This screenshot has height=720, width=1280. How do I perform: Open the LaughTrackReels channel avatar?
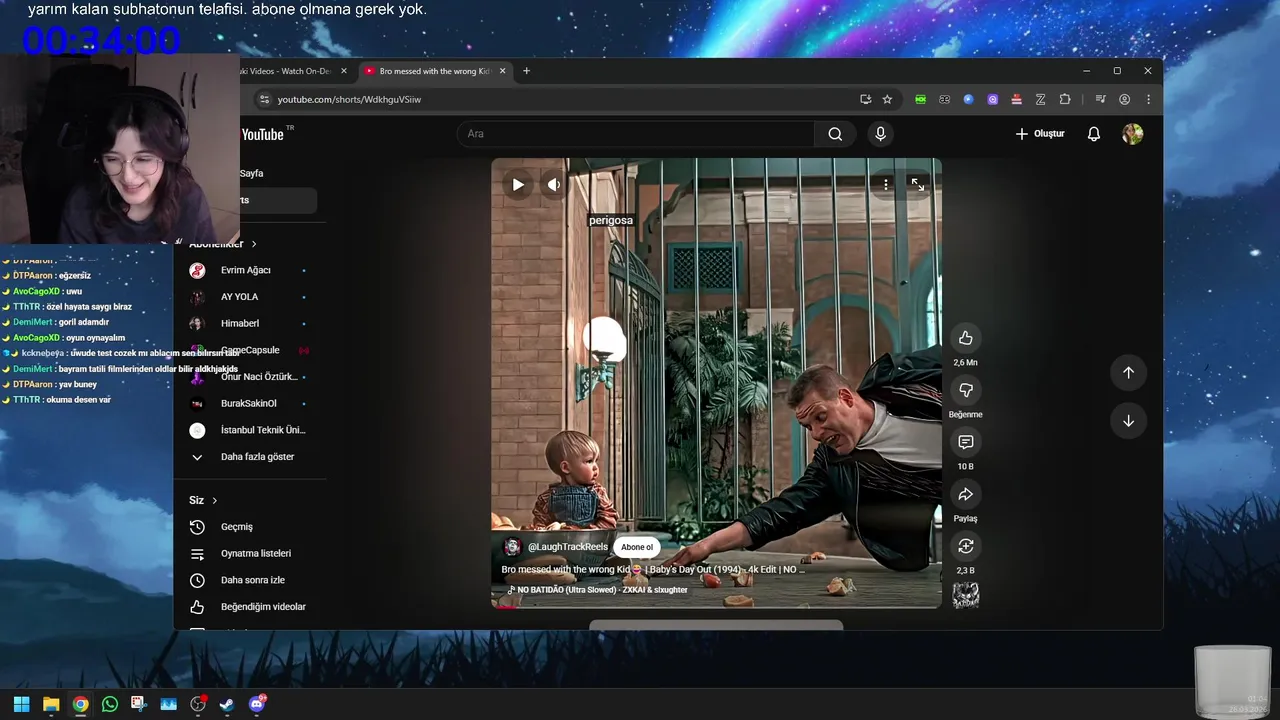(512, 547)
